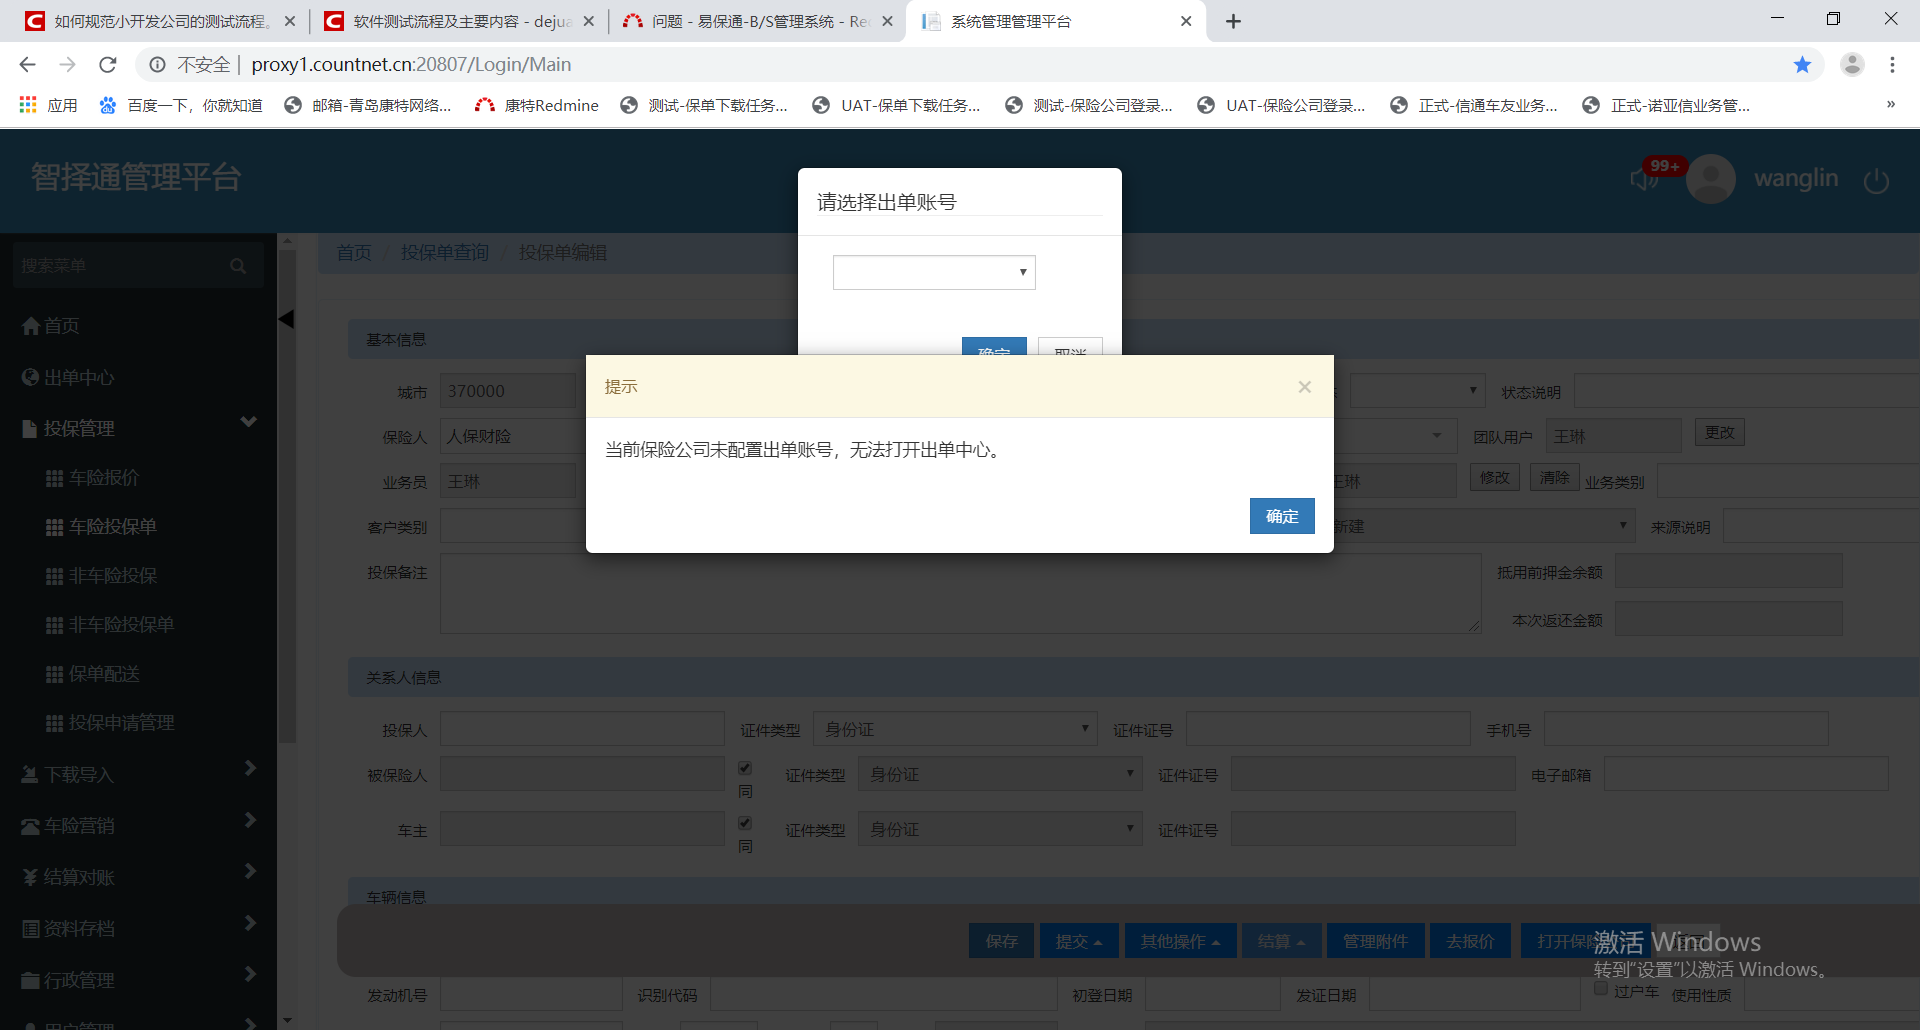Open the notifications speaker icon with 99+ badge

[1643, 178]
